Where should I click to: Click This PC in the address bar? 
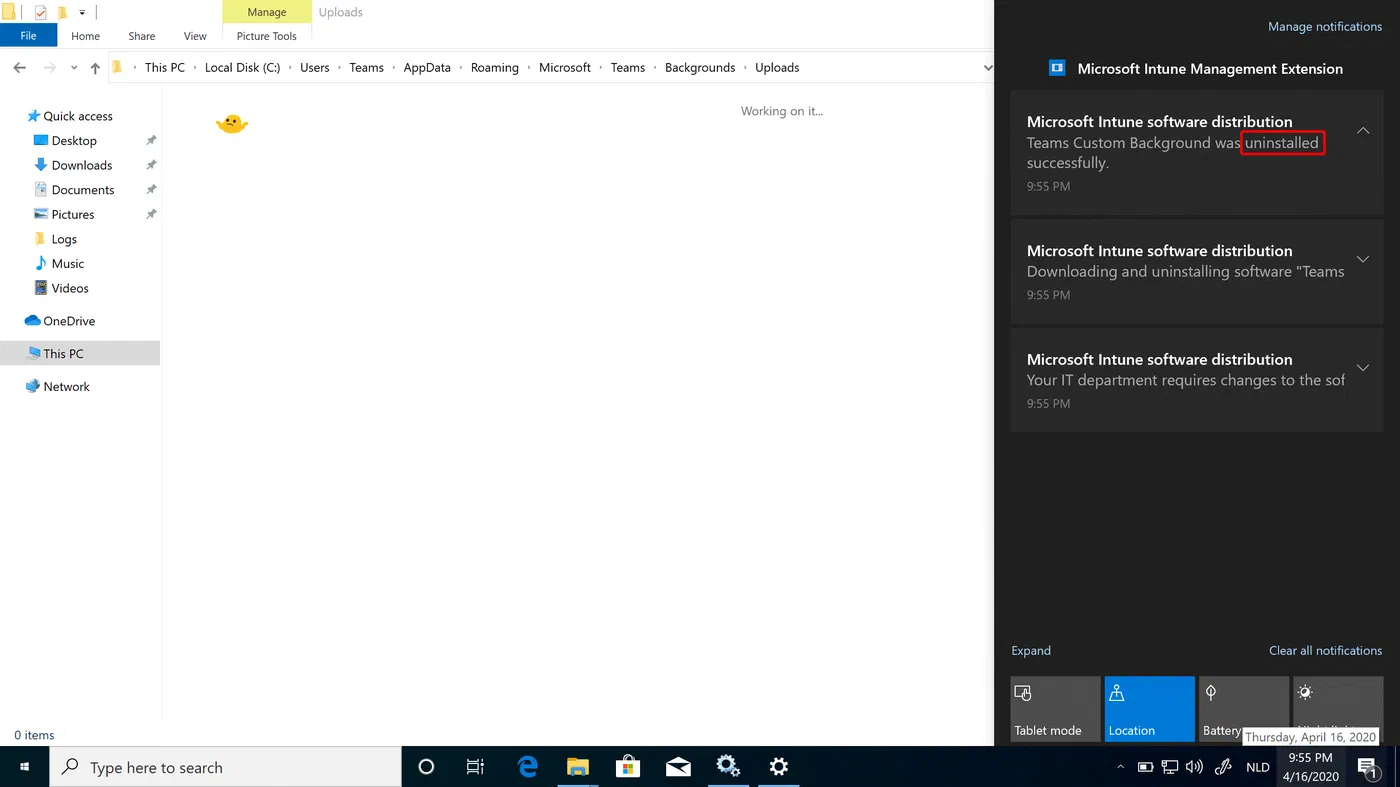click(164, 68)
